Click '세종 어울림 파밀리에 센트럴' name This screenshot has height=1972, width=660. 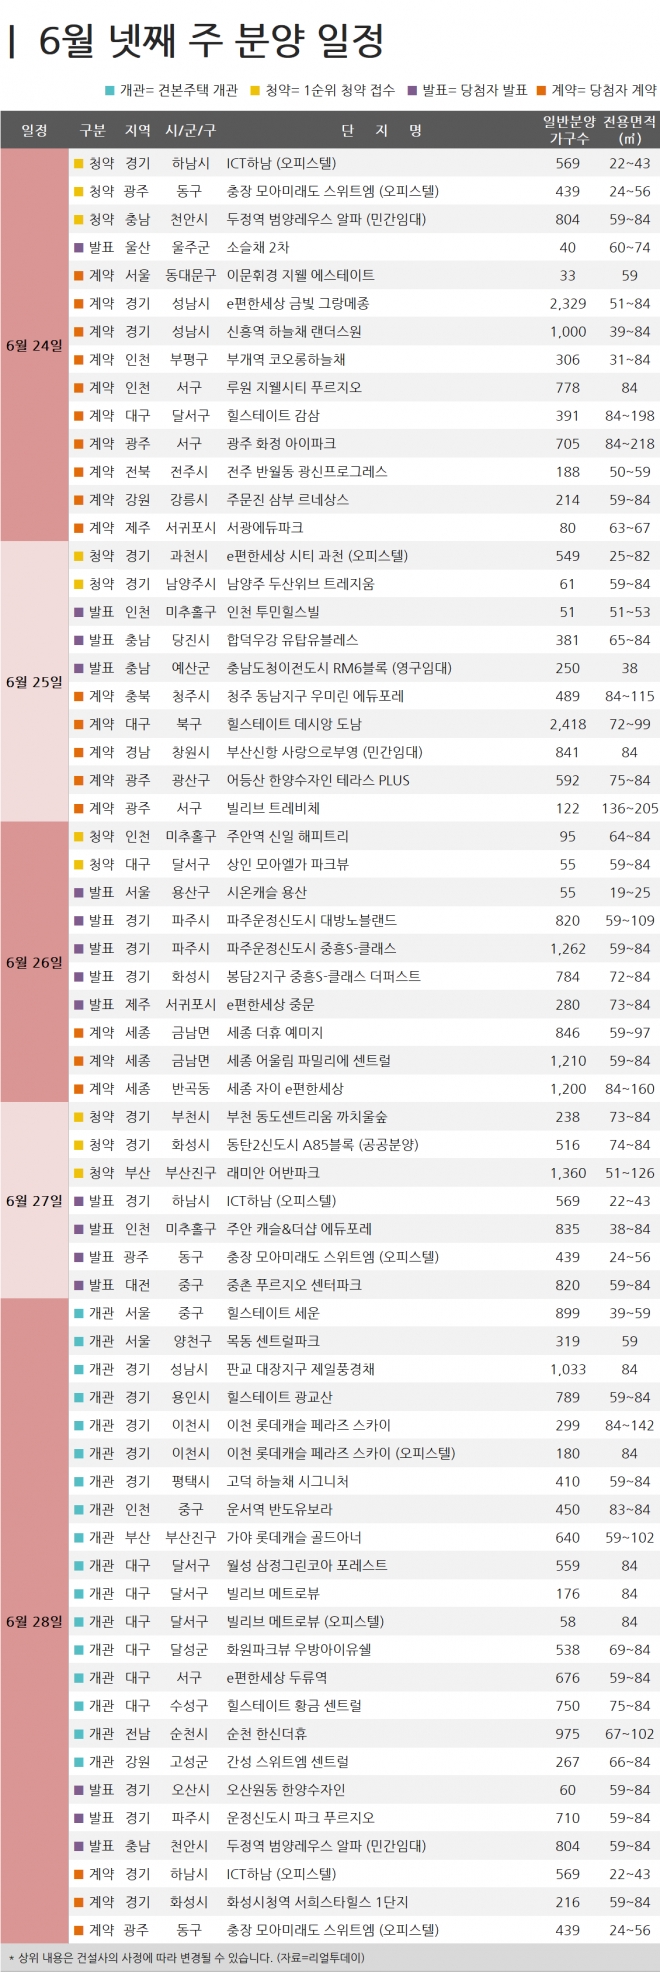[x=308, y=1060]
